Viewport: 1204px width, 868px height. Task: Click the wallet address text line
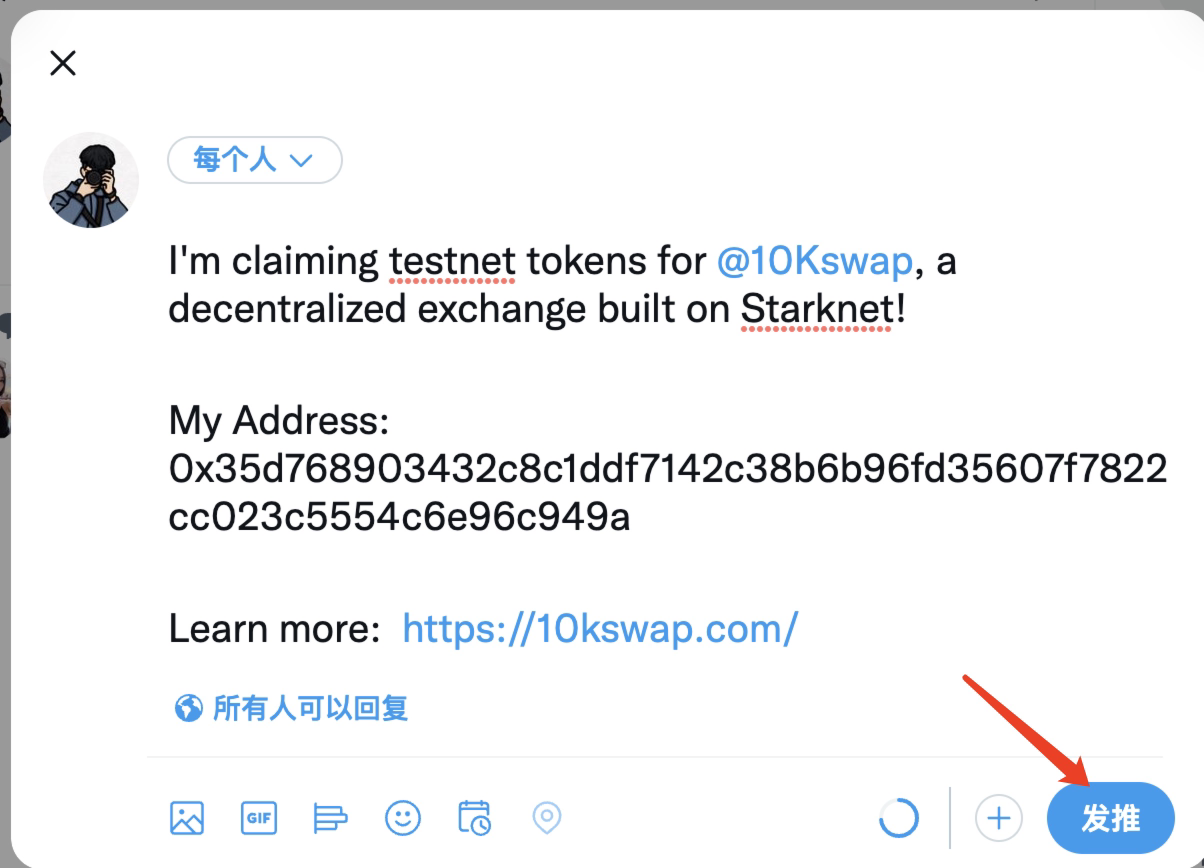click(668, 493)
